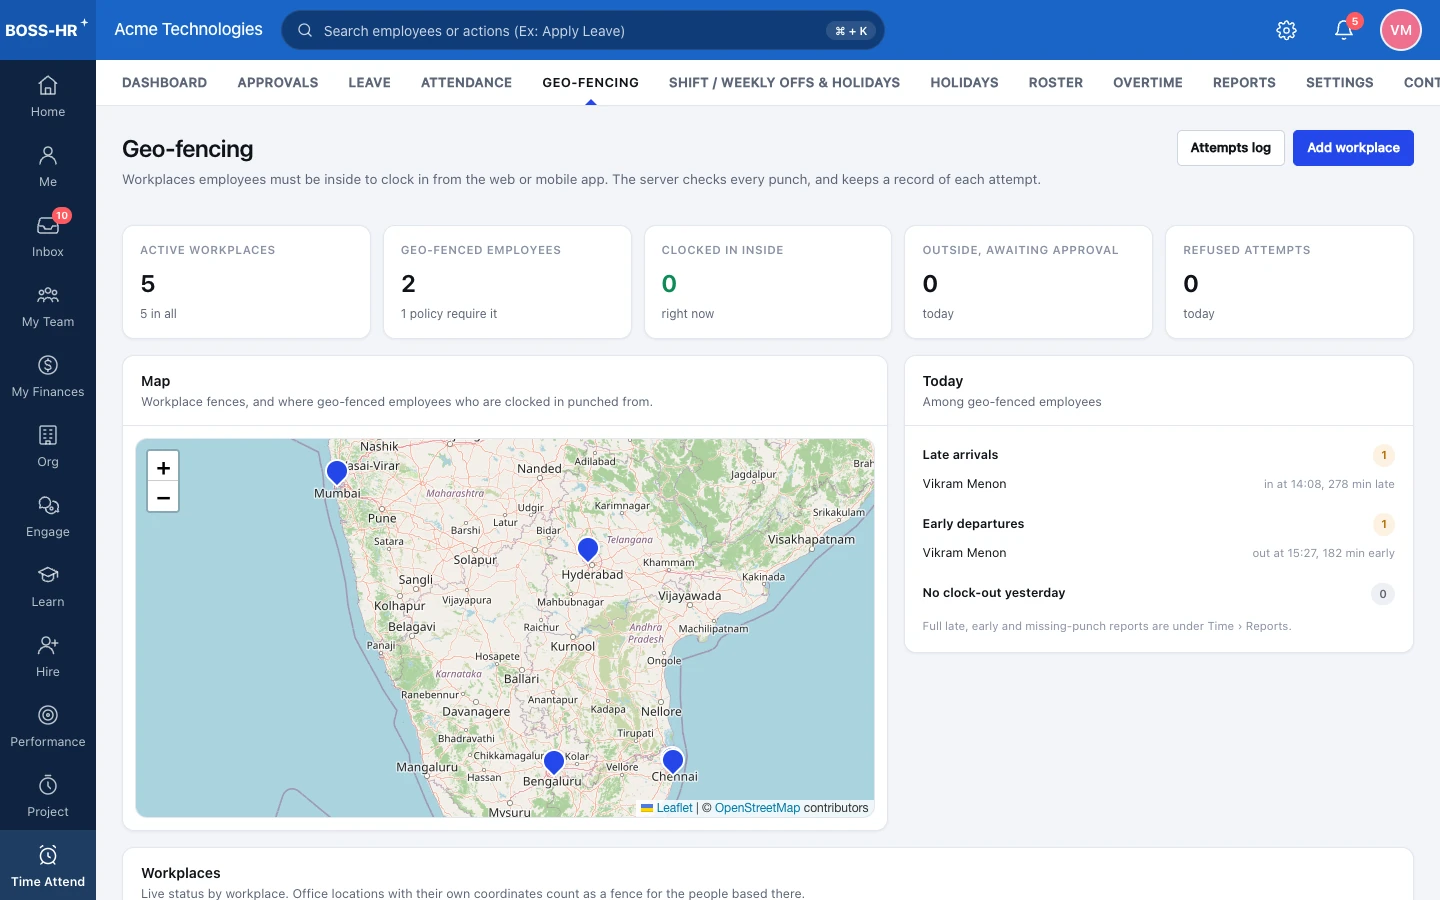Image resolution: width=1440 pixels, height=900 pixels.
Task: Focus the search employees or actions field
Action: tap(583, 30)
